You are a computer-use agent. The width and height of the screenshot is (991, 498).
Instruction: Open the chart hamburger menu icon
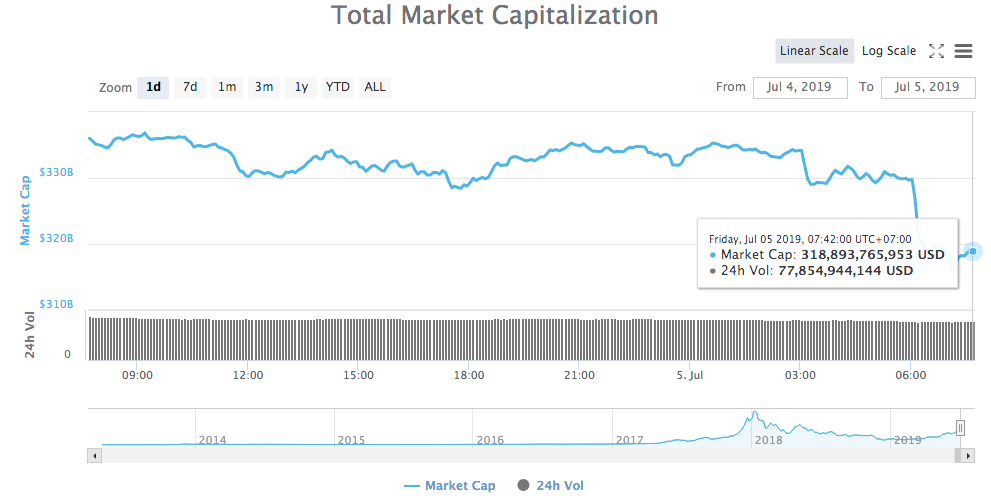click(x=964, y=51)
